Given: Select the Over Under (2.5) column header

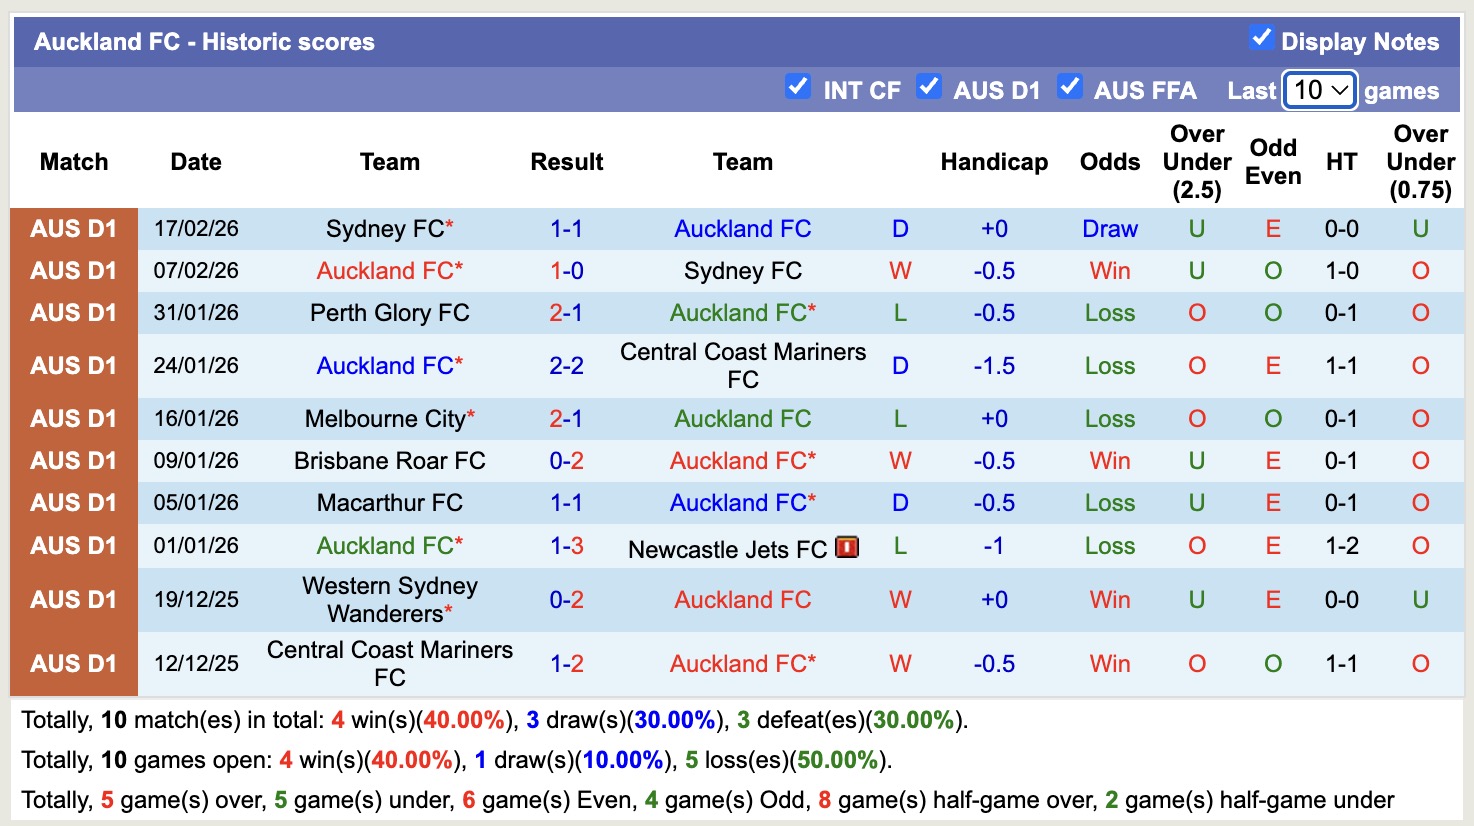Looking at the screenshot, I should pyautogui.click(x=1196, y=161).
